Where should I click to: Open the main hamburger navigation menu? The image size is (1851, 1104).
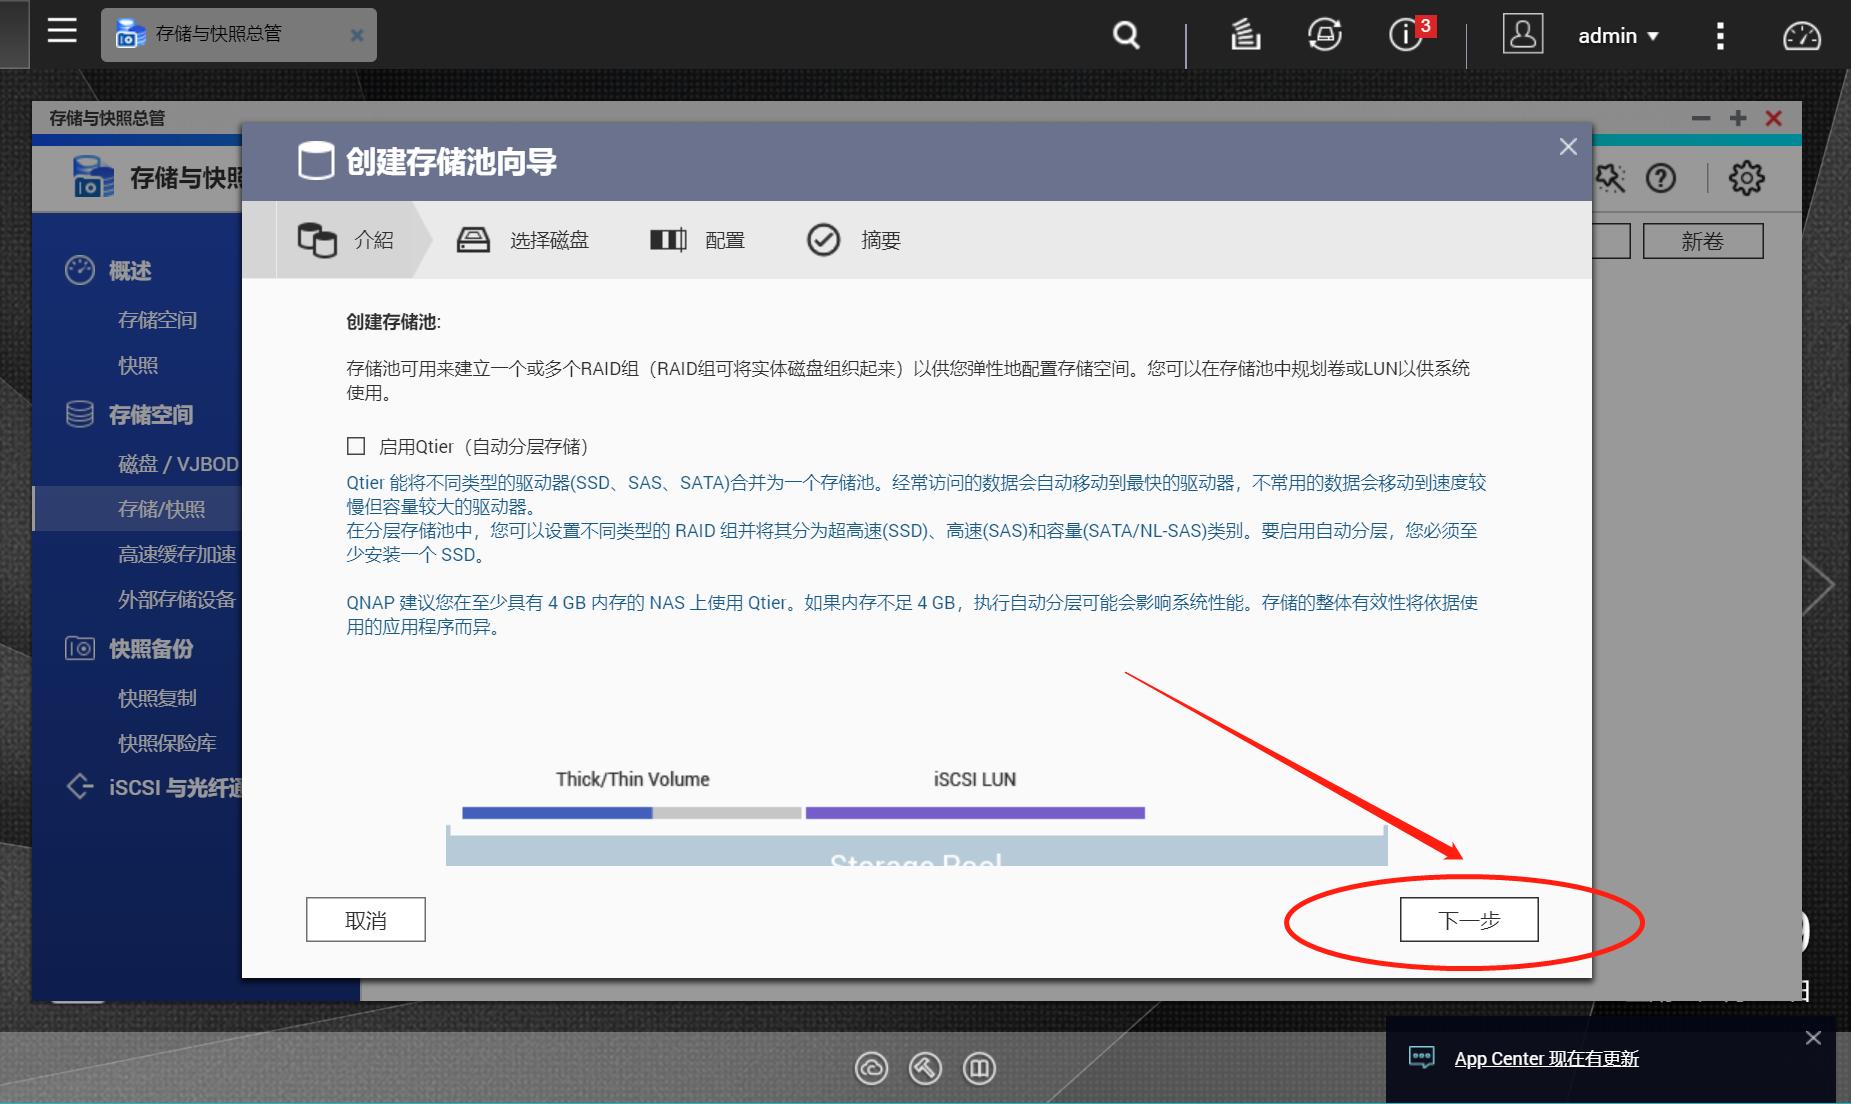point(61,30)
